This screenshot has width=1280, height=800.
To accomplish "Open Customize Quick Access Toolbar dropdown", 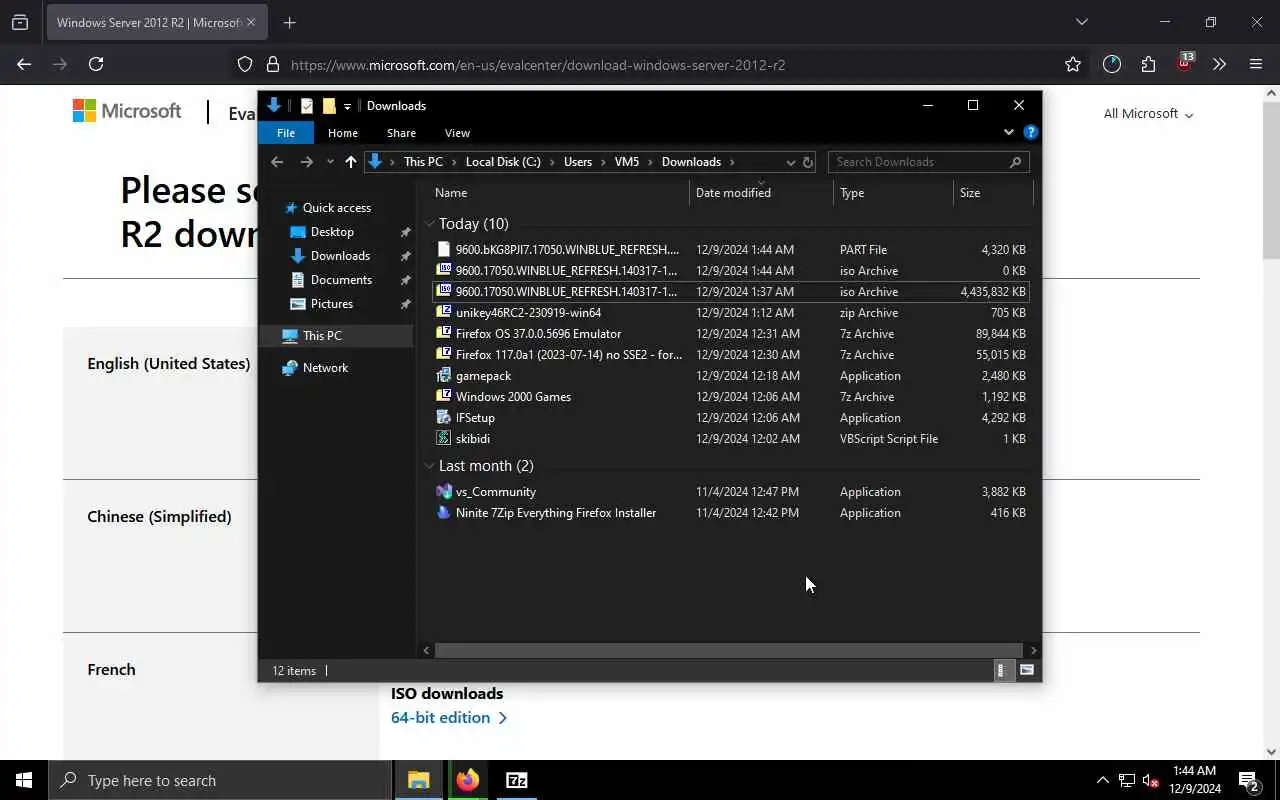I will point(347,106).
